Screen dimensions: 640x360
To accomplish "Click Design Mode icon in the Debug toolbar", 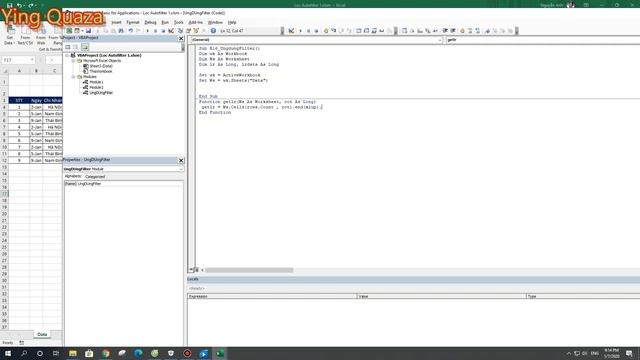I will [291, 31].
